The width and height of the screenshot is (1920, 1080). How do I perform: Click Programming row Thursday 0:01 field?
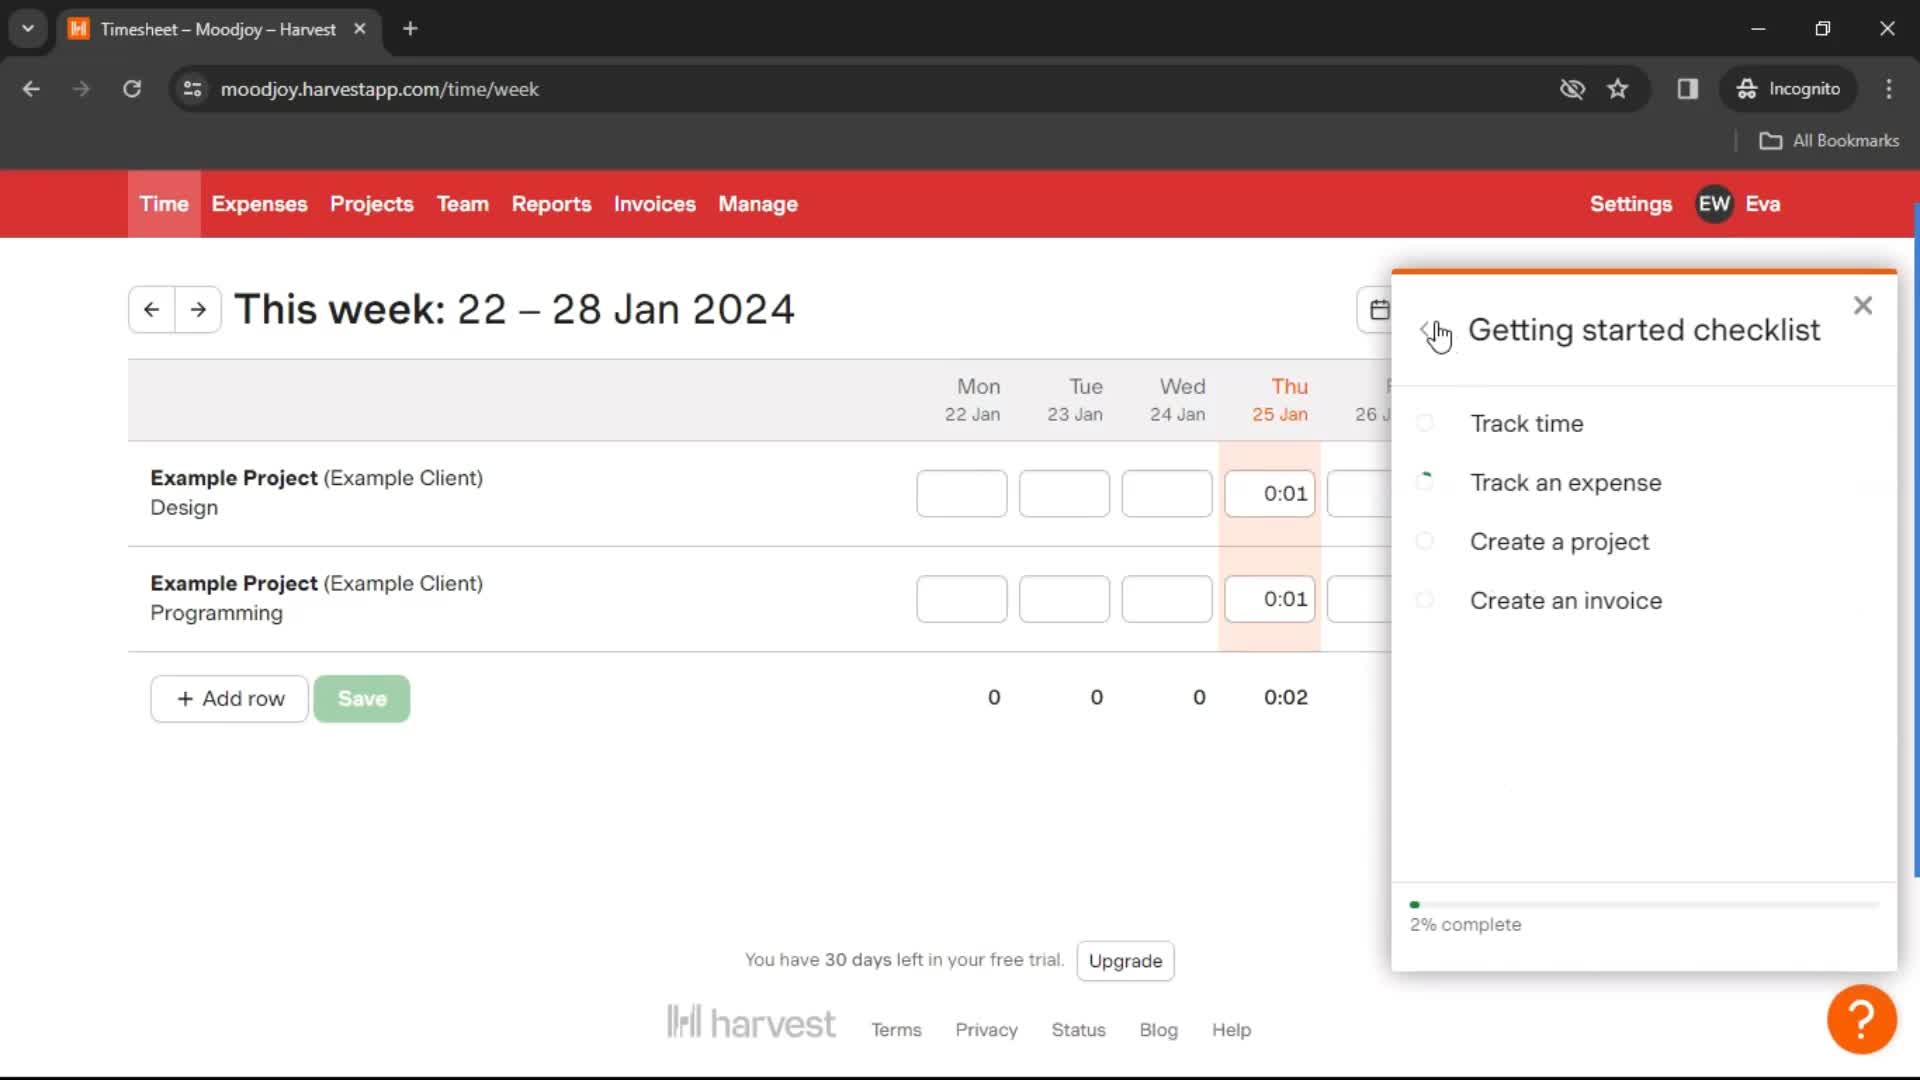1269,599
